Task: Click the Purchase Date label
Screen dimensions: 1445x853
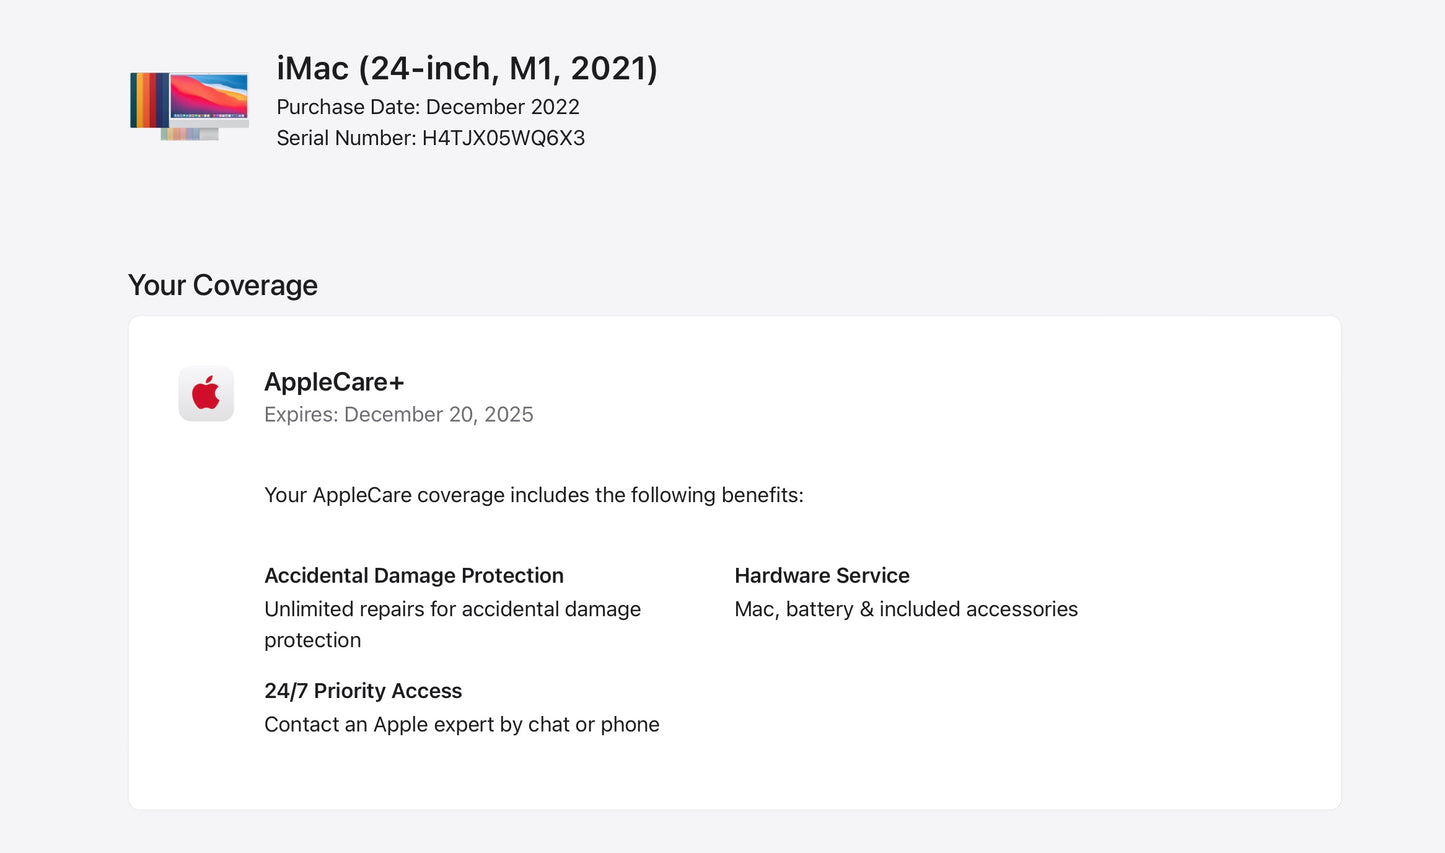Action: pyautogui.click(x=349, y=107)
